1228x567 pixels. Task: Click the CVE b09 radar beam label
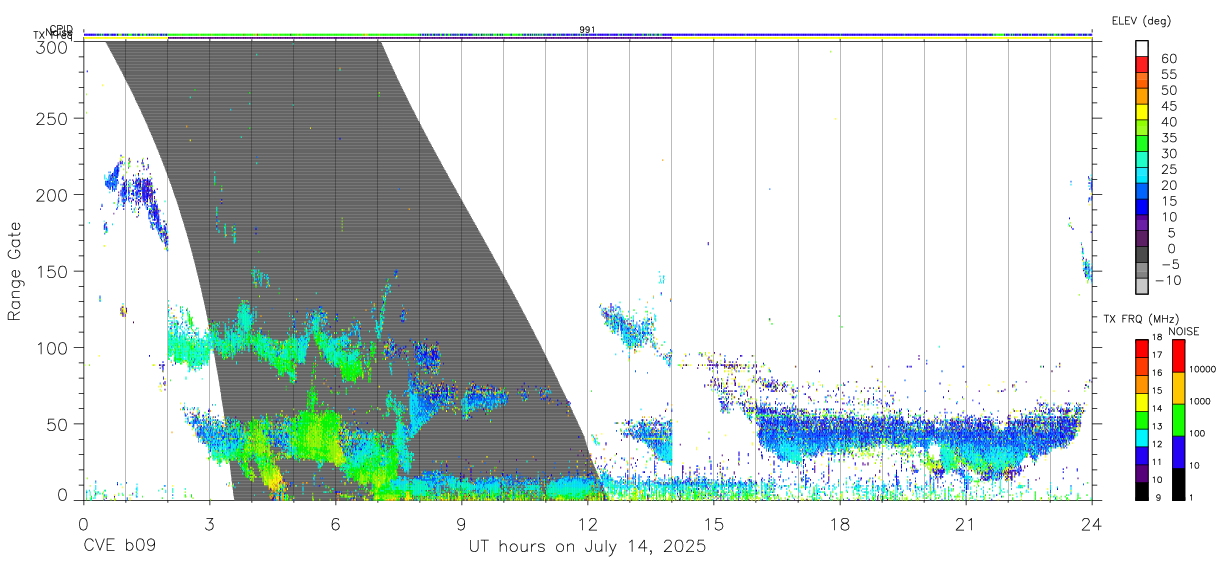(118, 547)
